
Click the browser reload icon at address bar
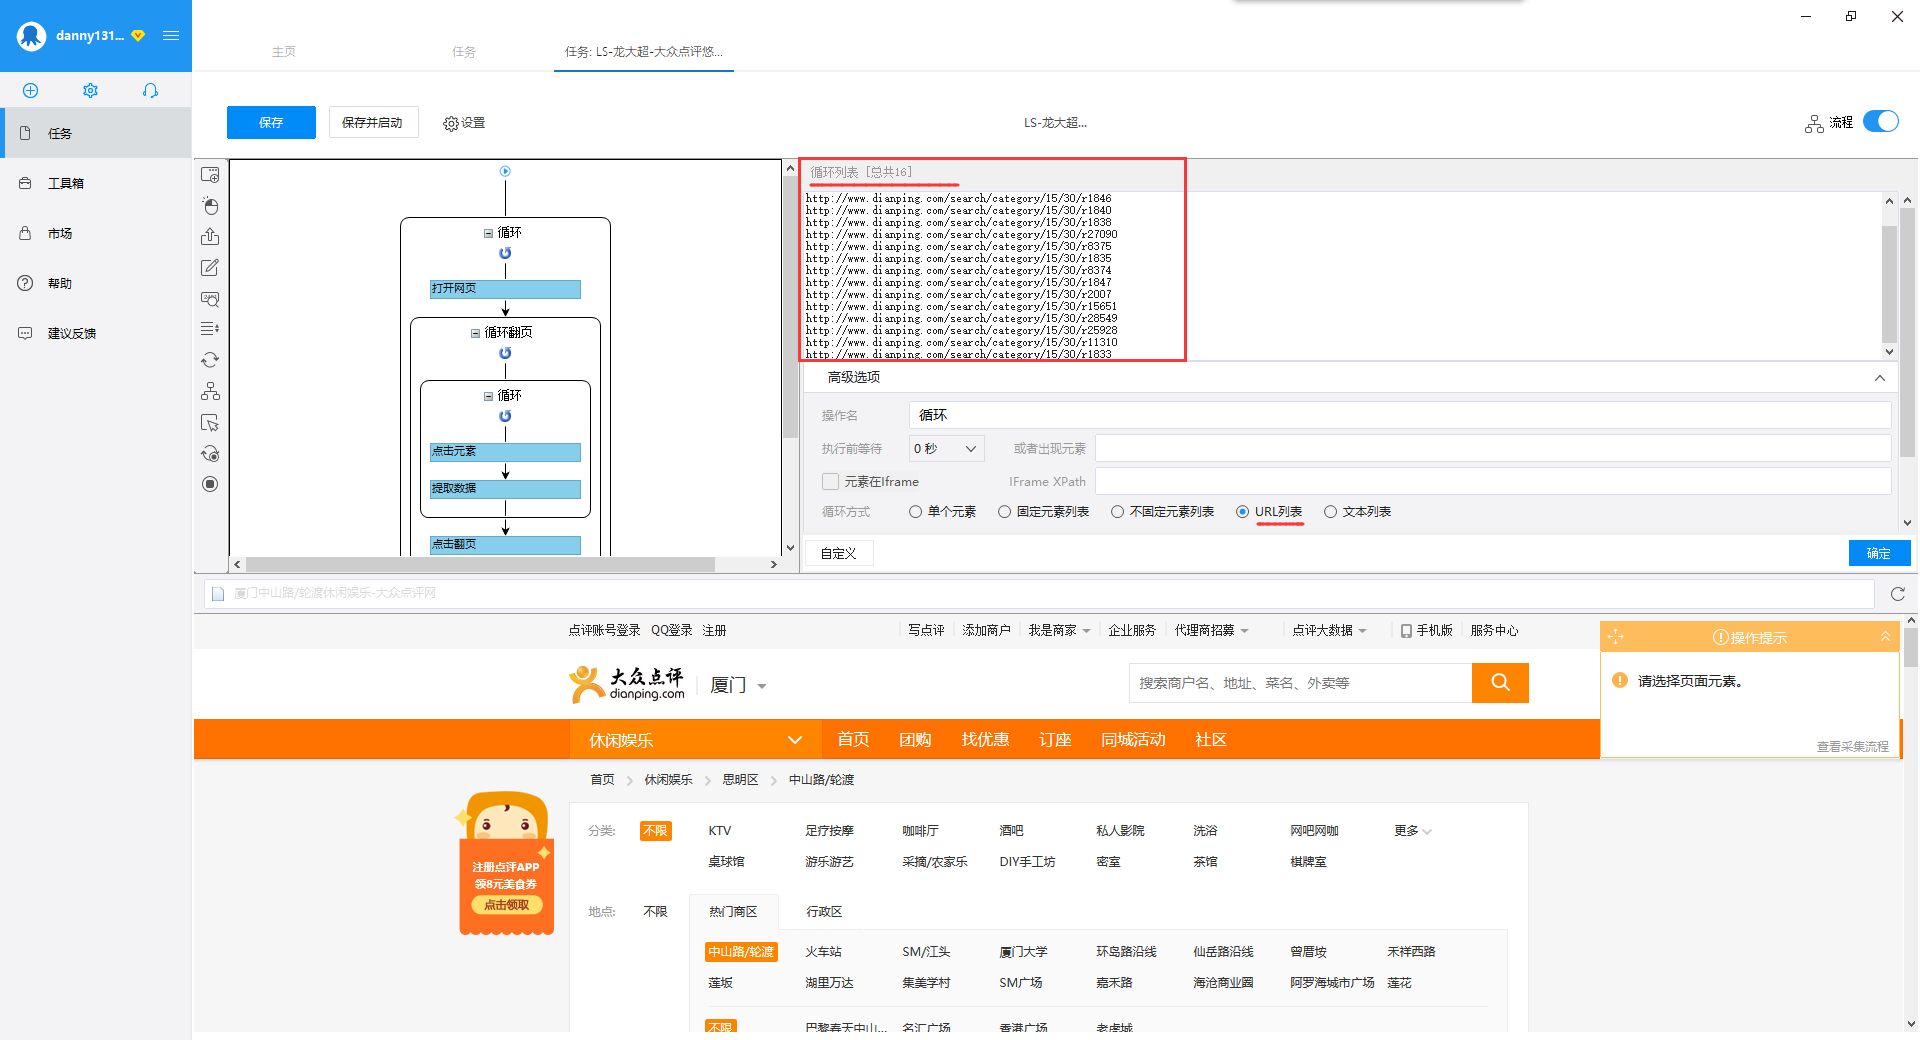[1897, 594]
